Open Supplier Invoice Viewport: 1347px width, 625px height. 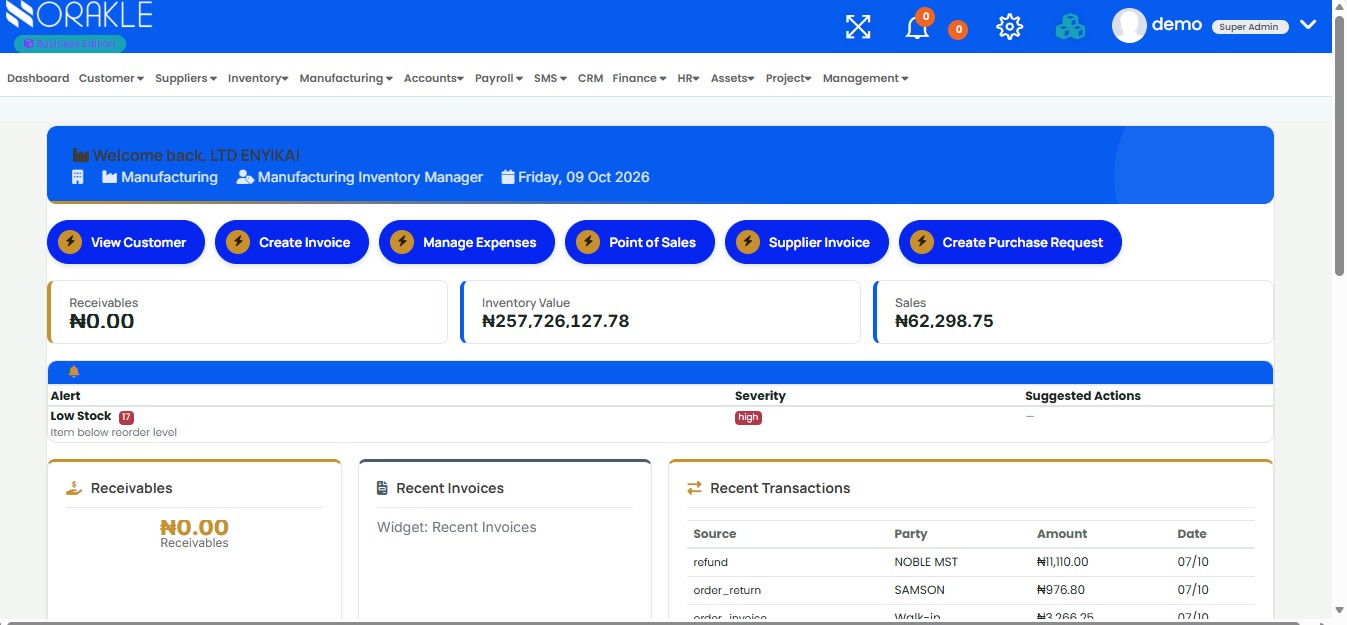coord(807,242)
